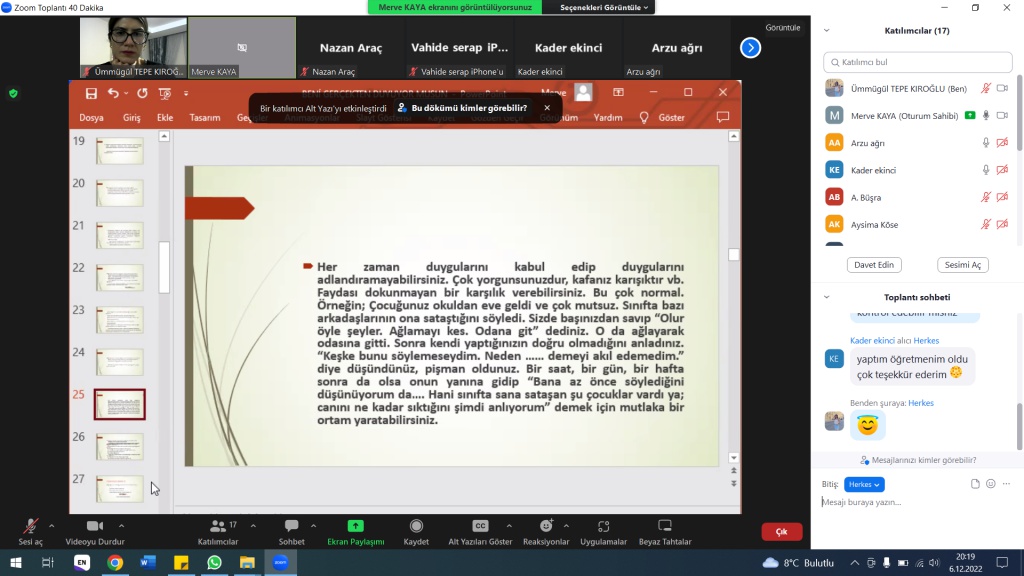Open Reaksiyonlar emoji reactions
The width and height of the screenshot is (1024, 576).
546,526
